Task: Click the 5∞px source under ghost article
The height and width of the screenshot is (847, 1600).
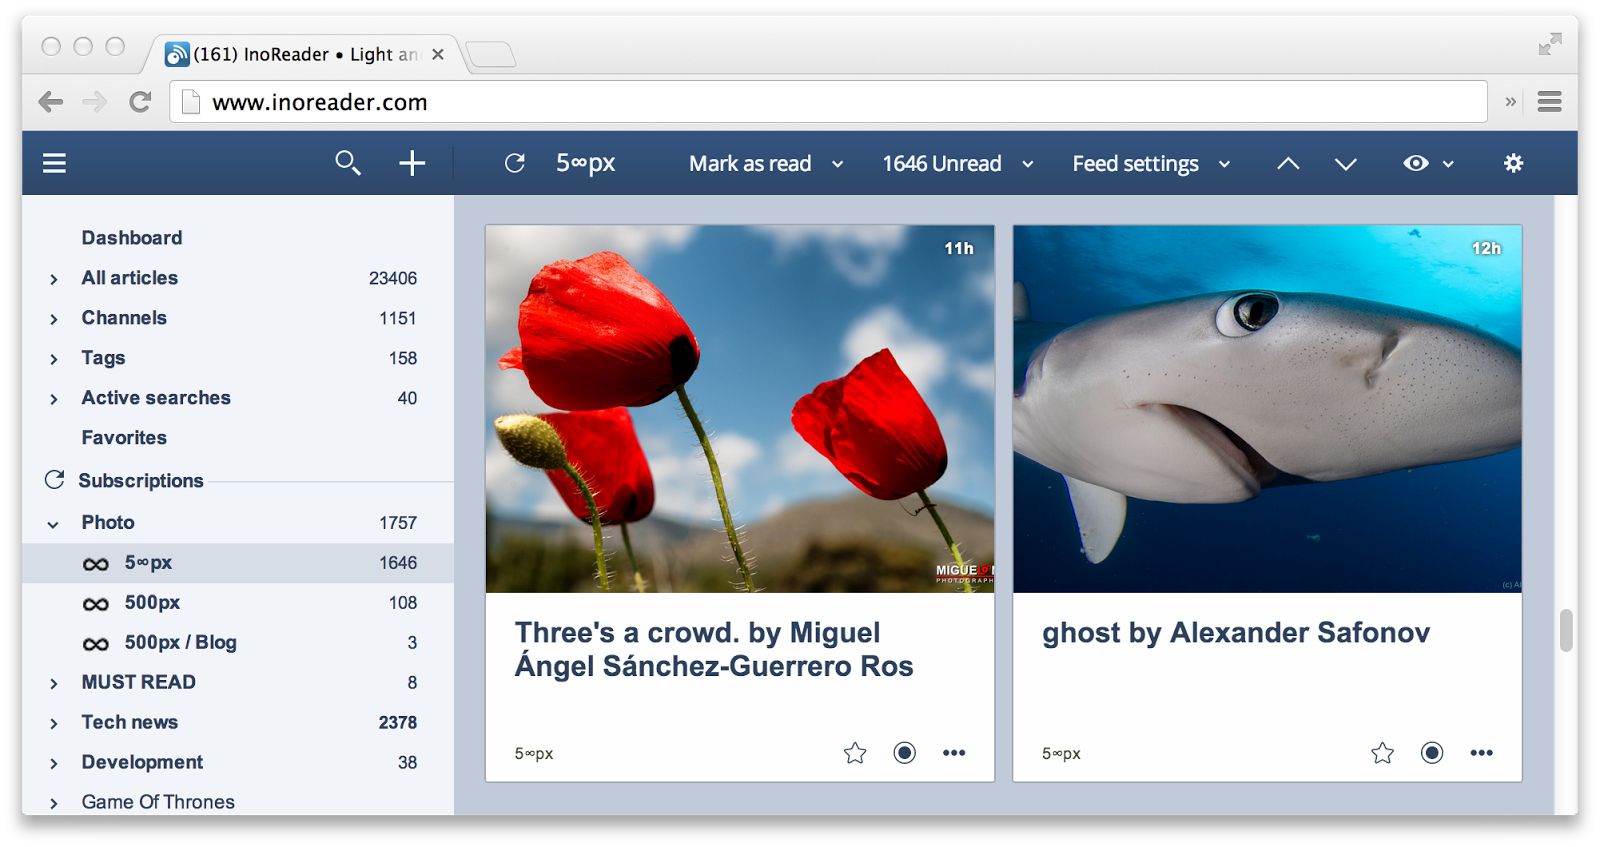Action: coord(1061,754)
